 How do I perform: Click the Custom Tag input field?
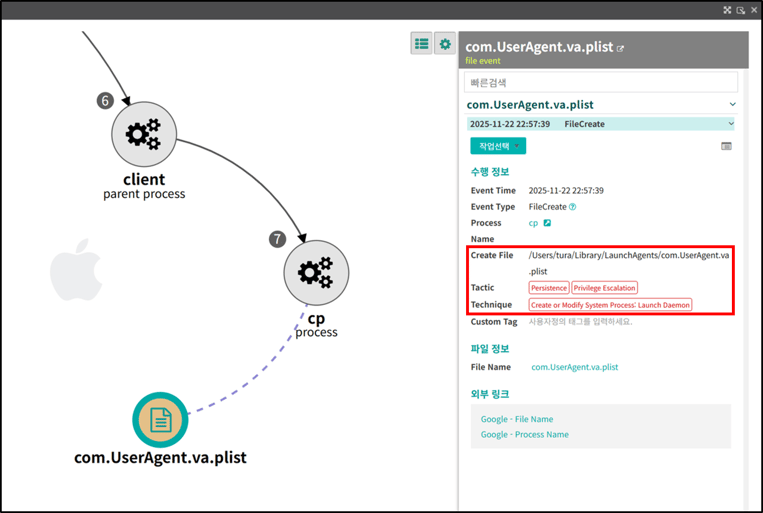[581, 322]
